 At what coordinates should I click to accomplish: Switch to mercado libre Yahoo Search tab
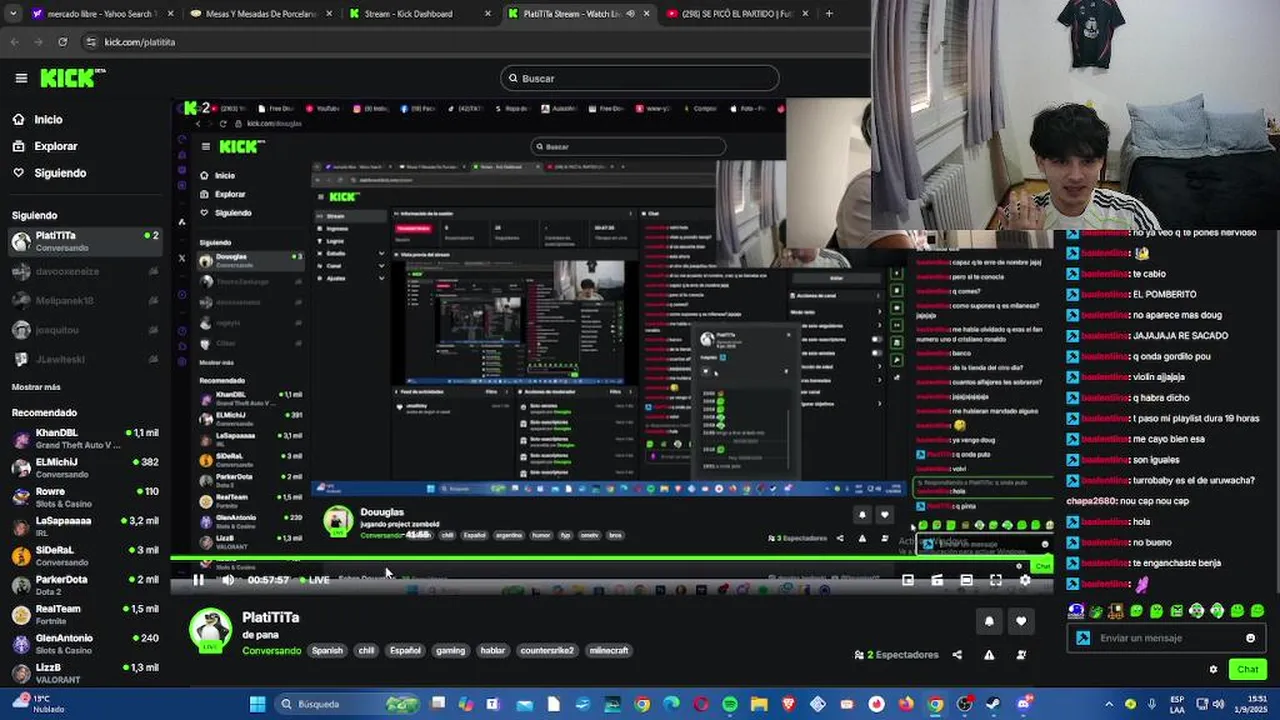100,14
